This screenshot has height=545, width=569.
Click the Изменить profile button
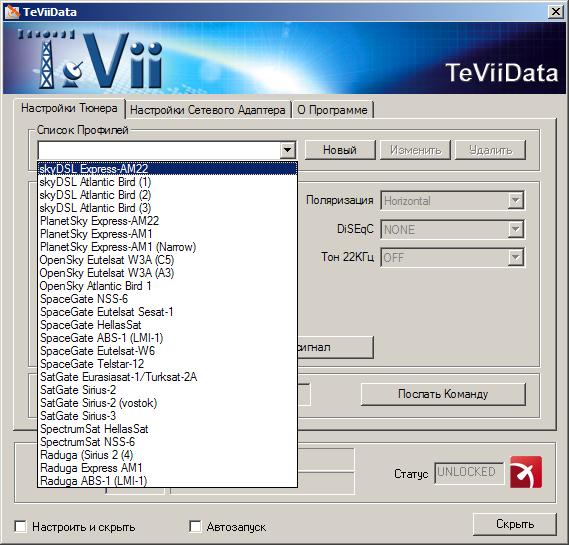click(416, 150)
